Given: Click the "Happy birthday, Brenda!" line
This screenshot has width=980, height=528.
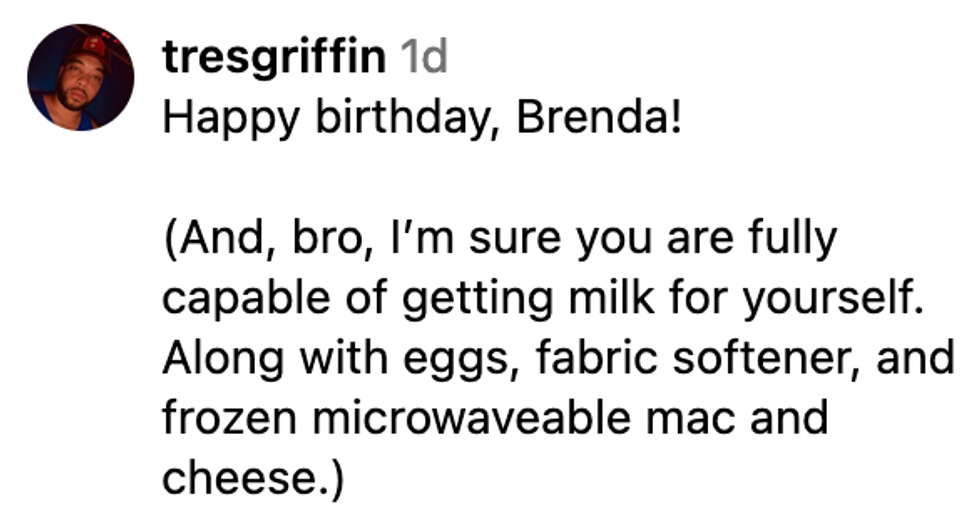Looking at the screenshot, I should (421, 119).
